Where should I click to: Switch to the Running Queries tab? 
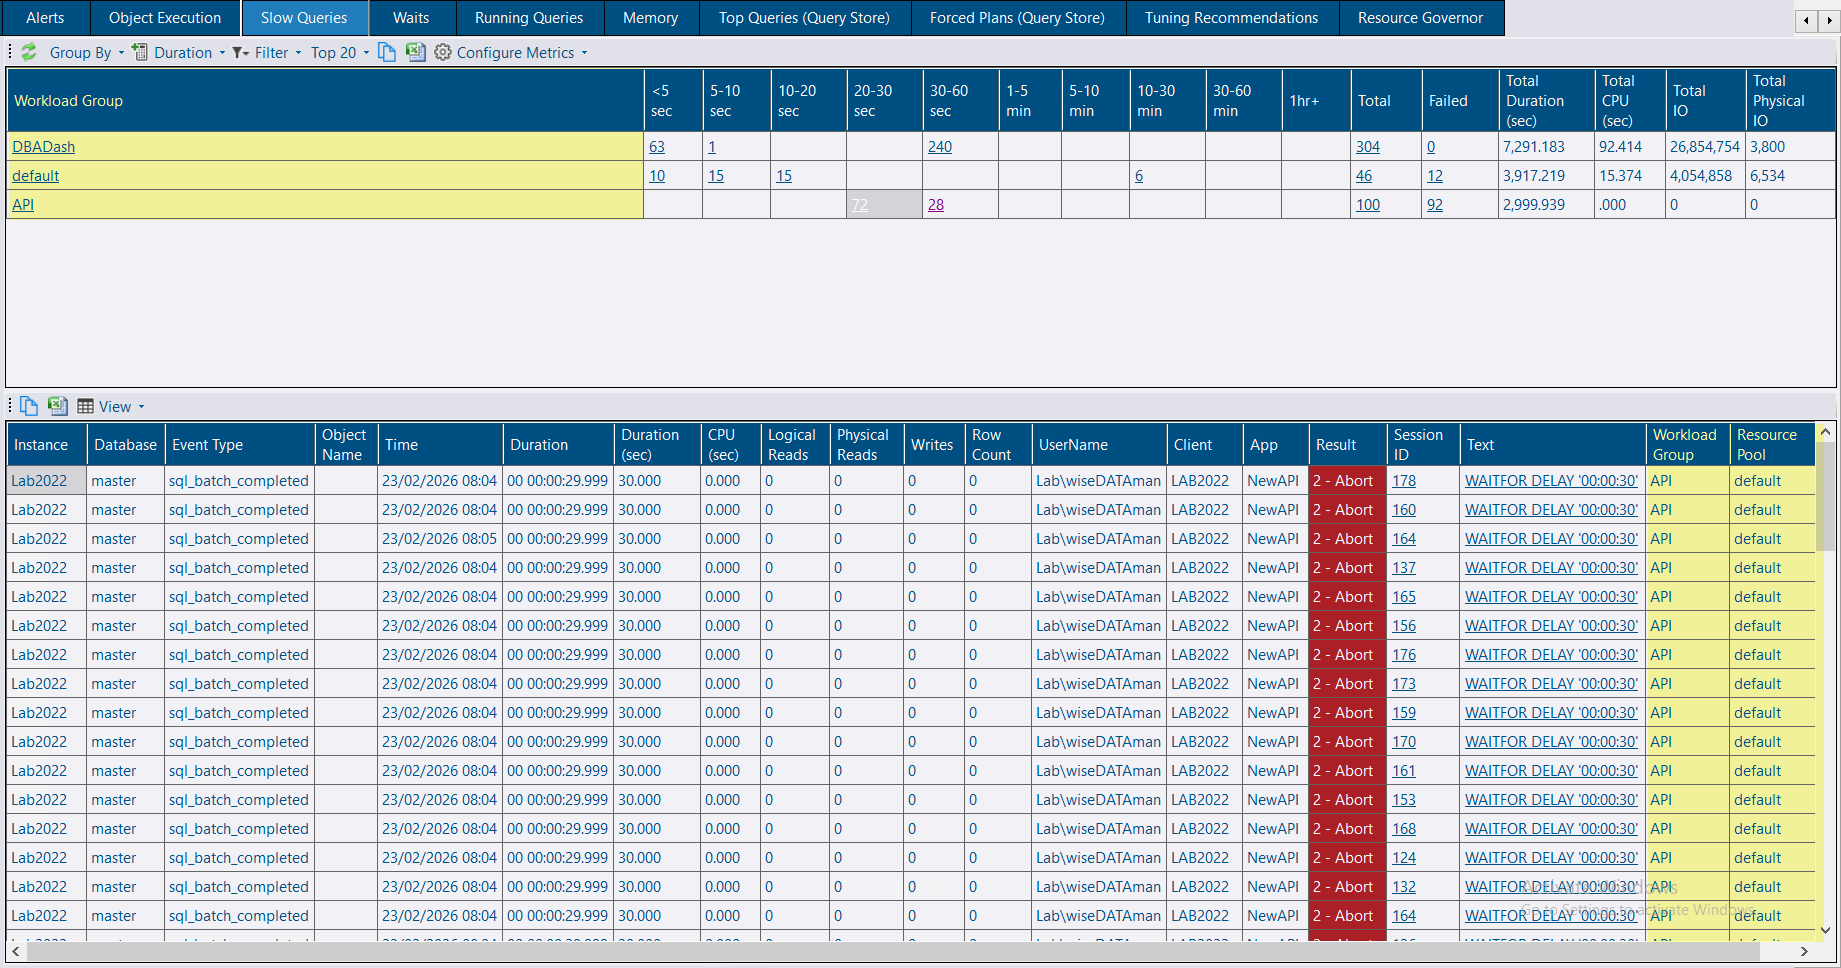click(528, 18)
